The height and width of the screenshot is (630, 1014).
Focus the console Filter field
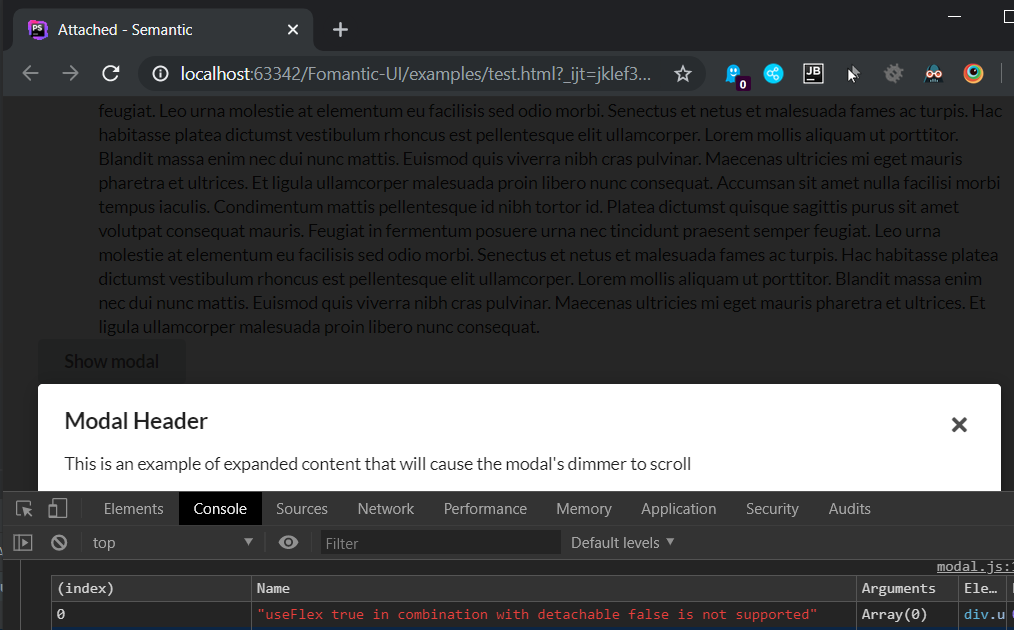(x=440, y=543)
